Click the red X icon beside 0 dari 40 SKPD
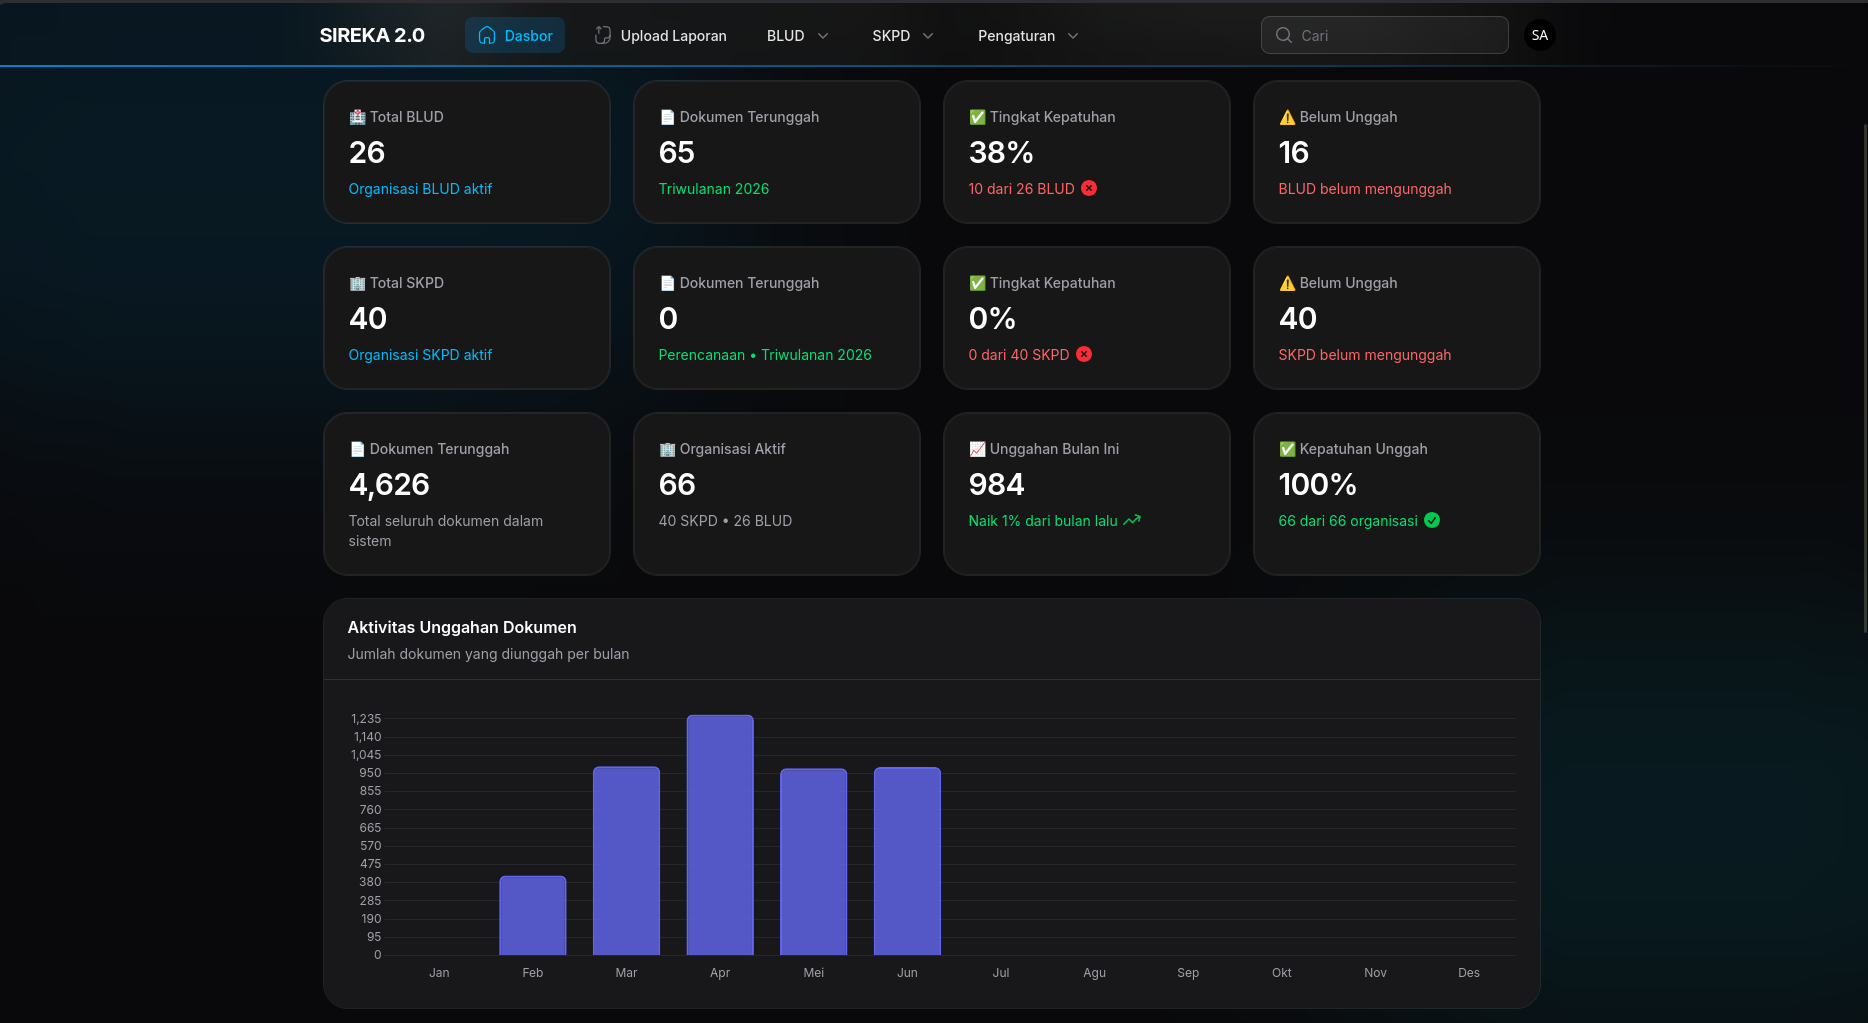This screenshot has width=1868, height=1023. 1084,354
